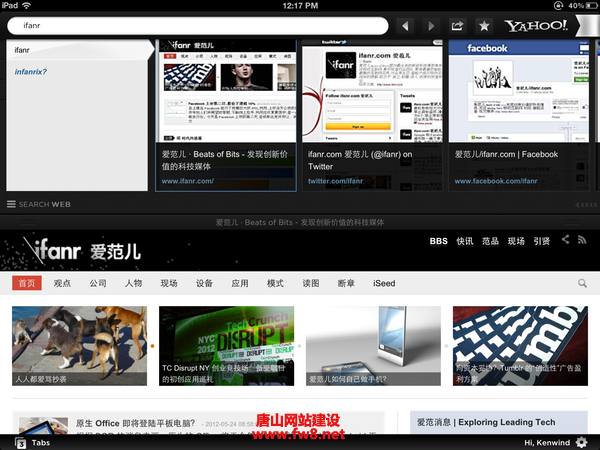Open the 现场 header link
Image resolution: width=600 pixels, height=450 pixels.
[x=516, y=241]
